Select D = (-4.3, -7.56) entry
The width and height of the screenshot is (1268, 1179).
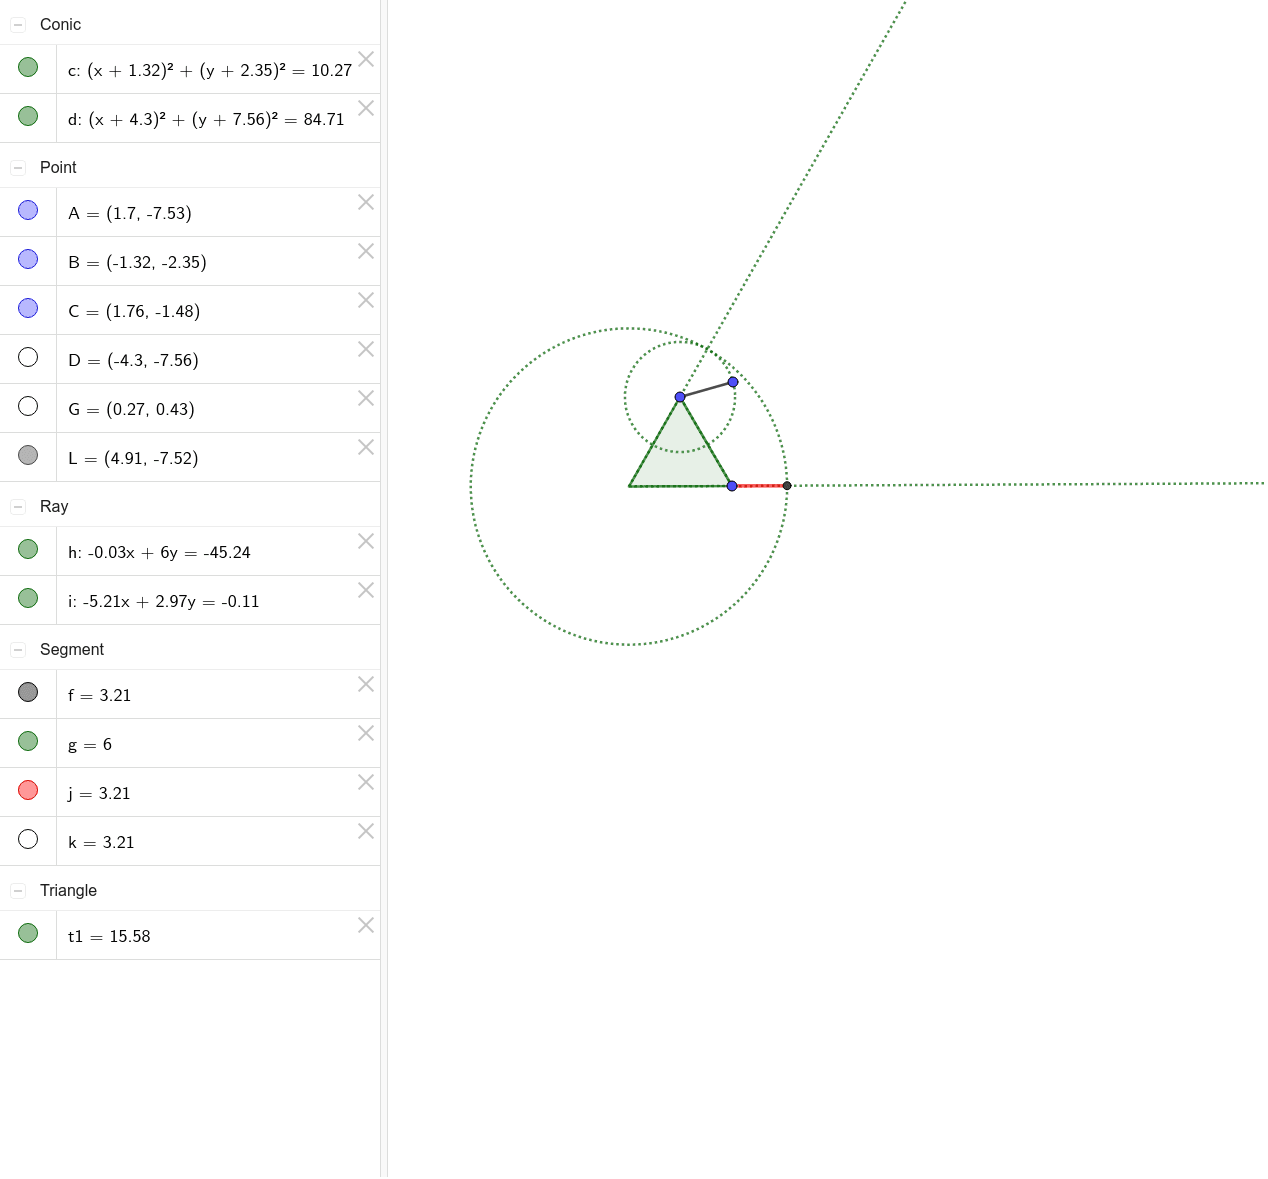pyautogui.click(x=133, y=361)
